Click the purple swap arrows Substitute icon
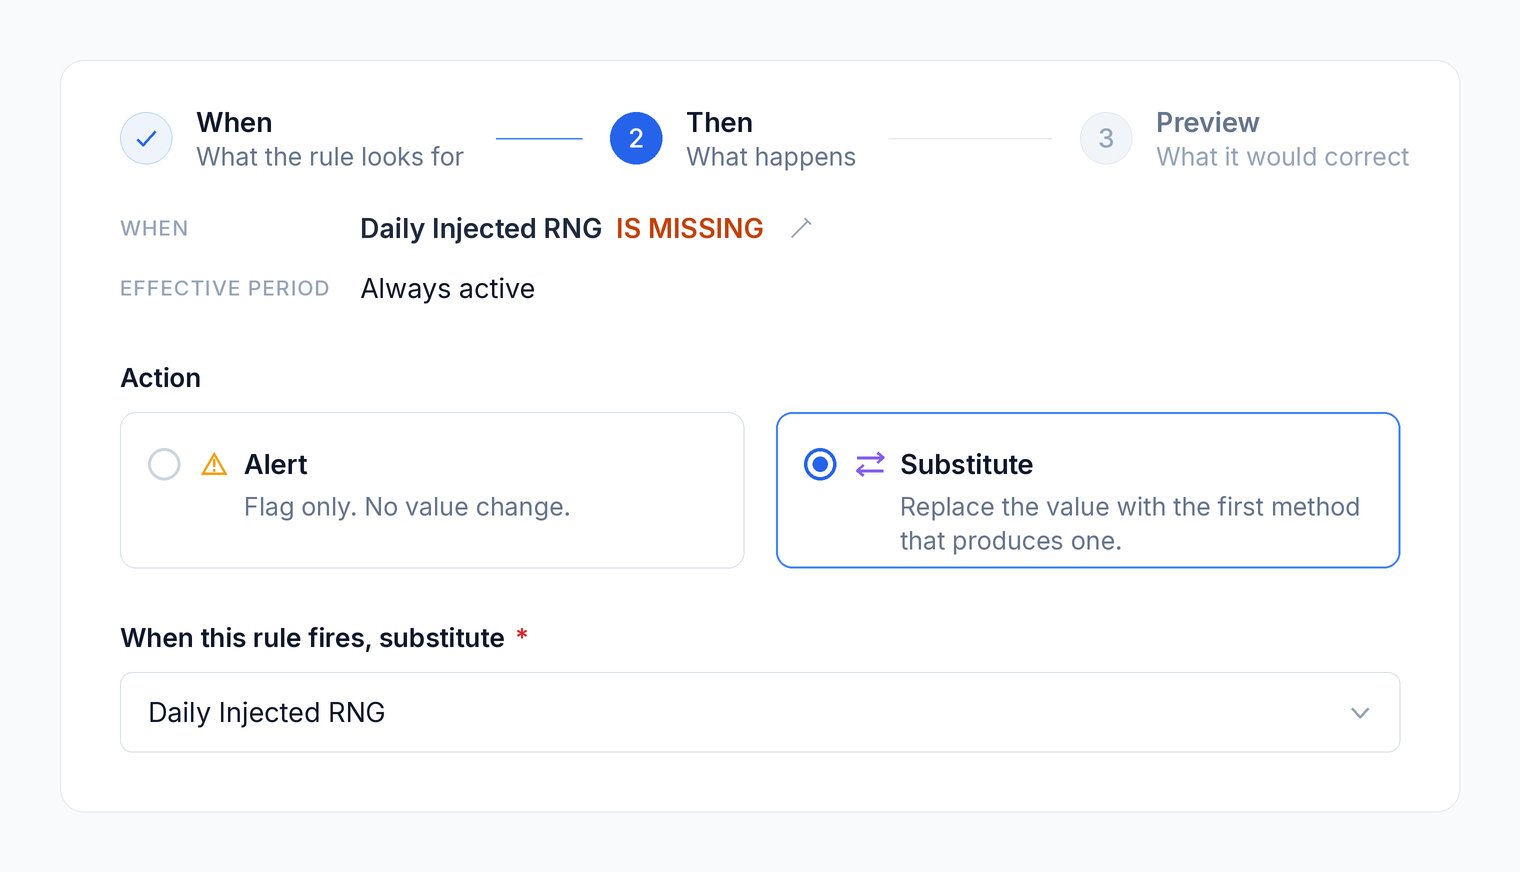This screenshot has width=1520, height=872. pos(870,464)
